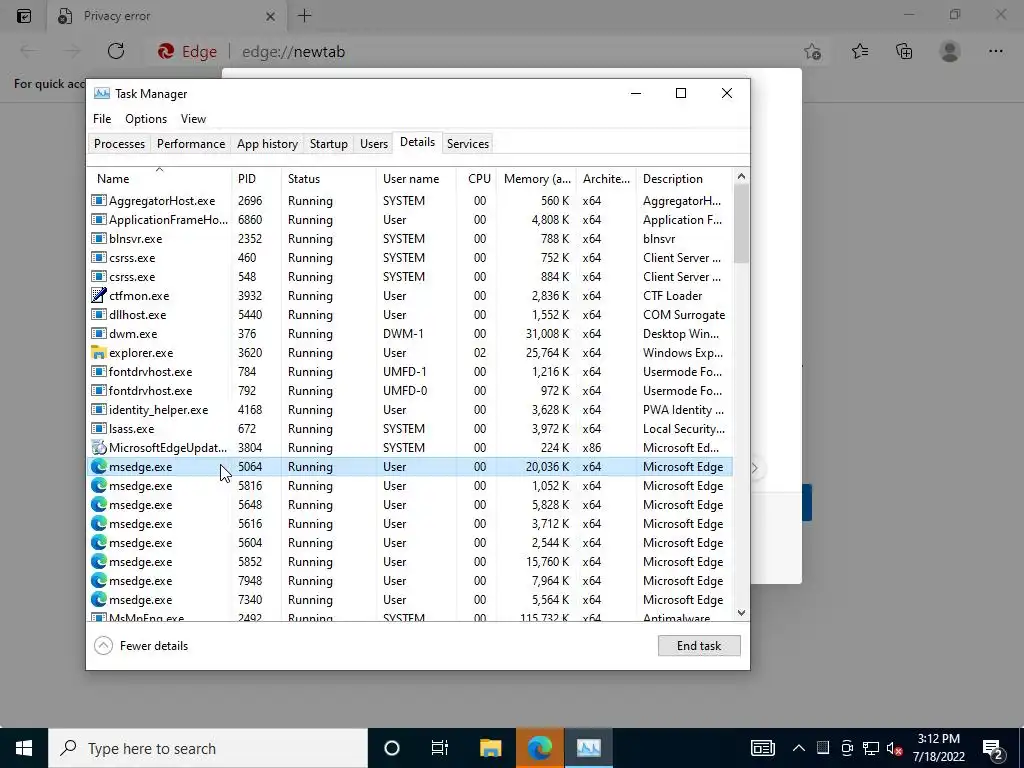
Task: Sort by the Status column header
Action: pyautogui.click(x=328, y=179)
